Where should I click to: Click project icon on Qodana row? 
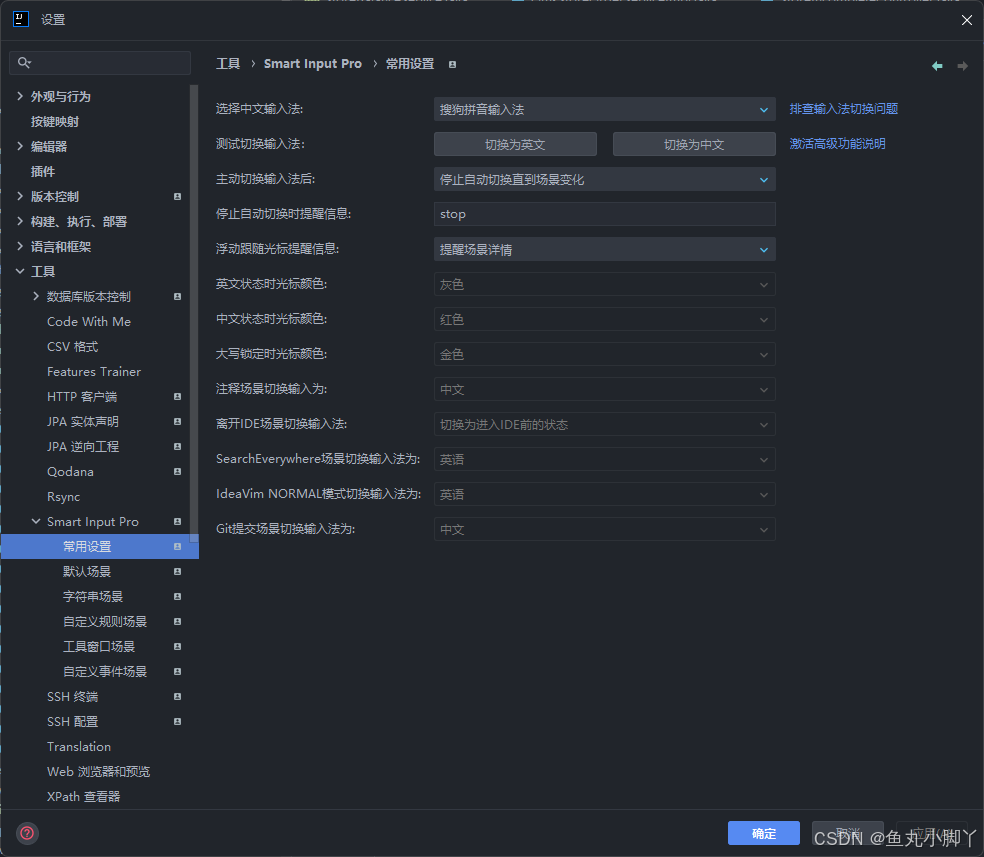[178, 472]
